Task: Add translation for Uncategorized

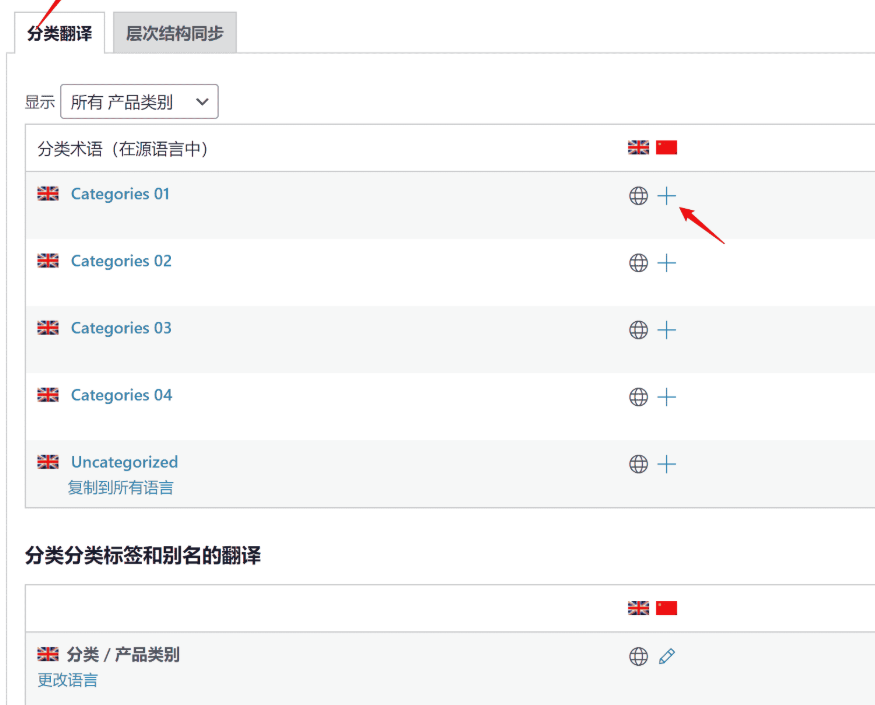Action: coord(666,464)
